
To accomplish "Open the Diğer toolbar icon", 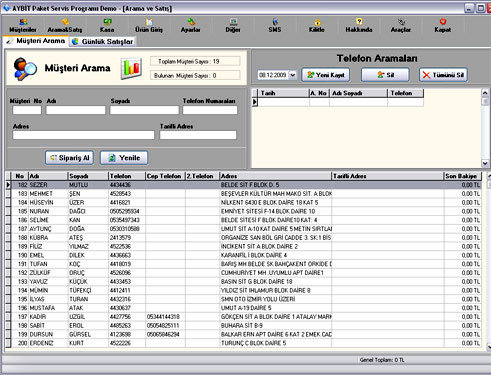I will [x=233, y=26].
